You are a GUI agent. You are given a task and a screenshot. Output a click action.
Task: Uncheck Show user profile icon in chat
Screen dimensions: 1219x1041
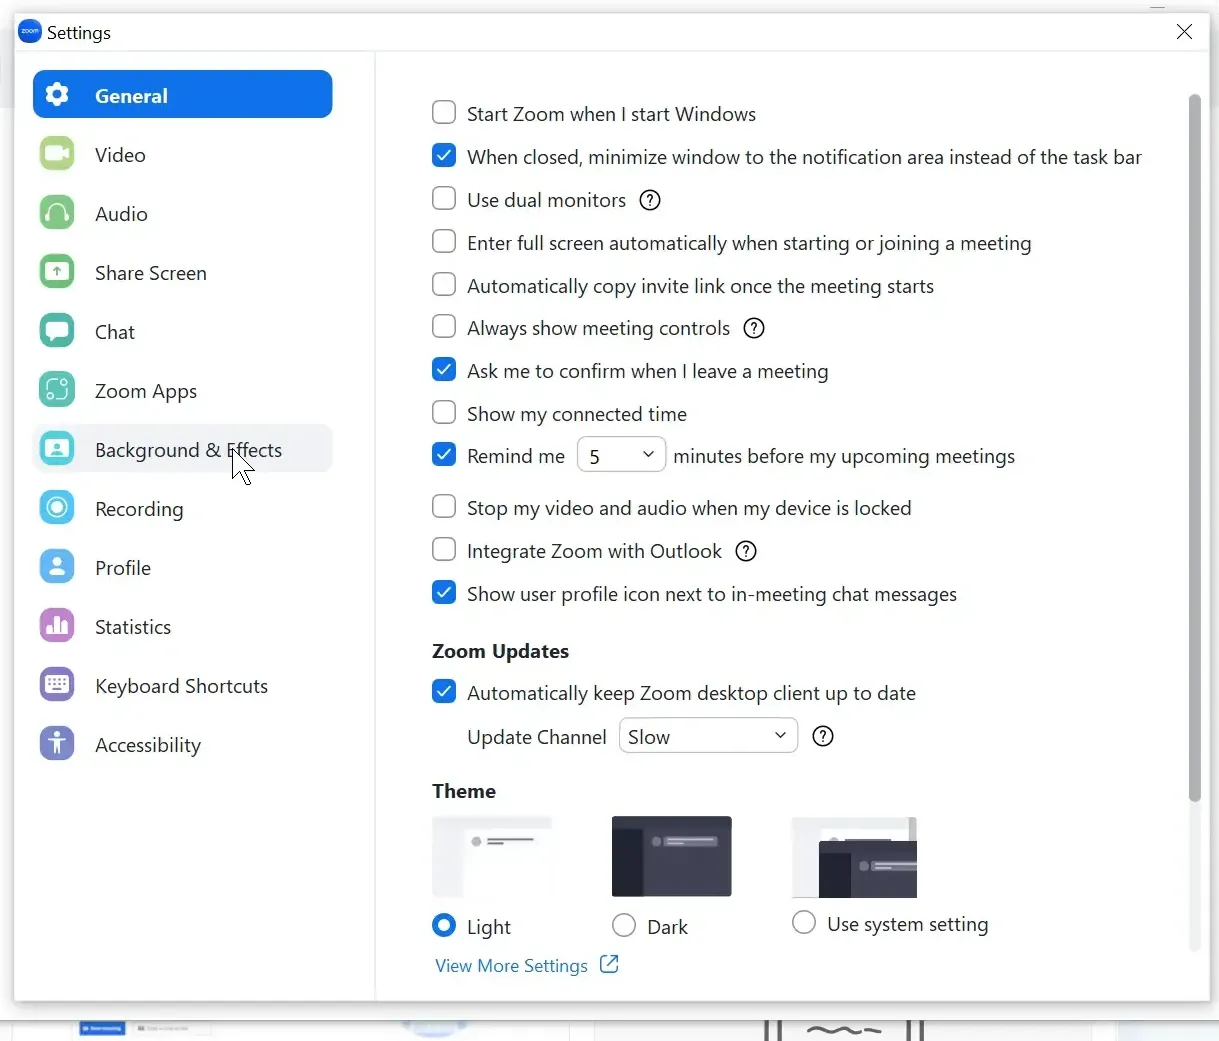pyautogui.click(x=444, y=592)
